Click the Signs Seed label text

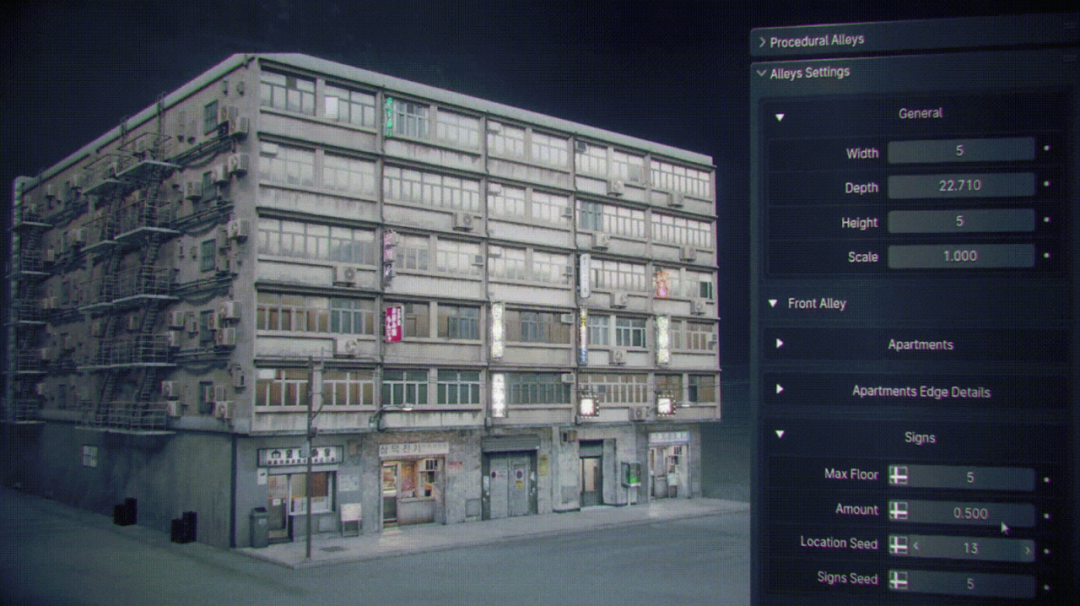[847, 578]
